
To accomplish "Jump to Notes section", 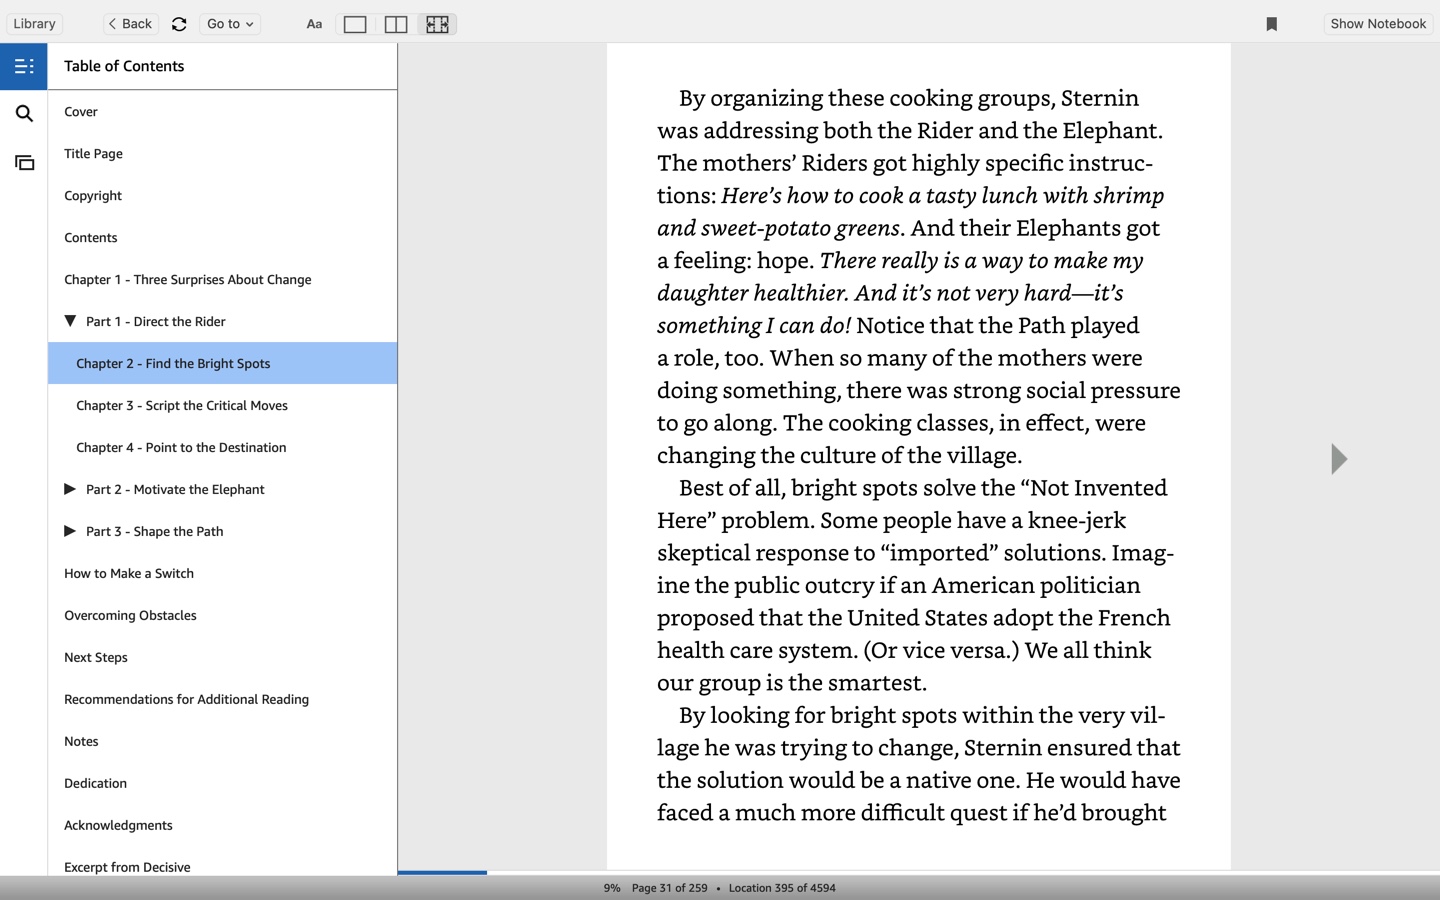I will (222, 741).
